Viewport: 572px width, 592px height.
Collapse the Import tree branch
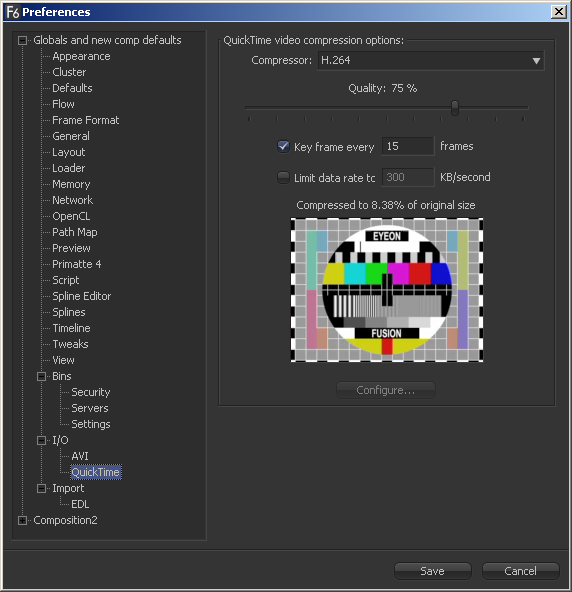42,488
